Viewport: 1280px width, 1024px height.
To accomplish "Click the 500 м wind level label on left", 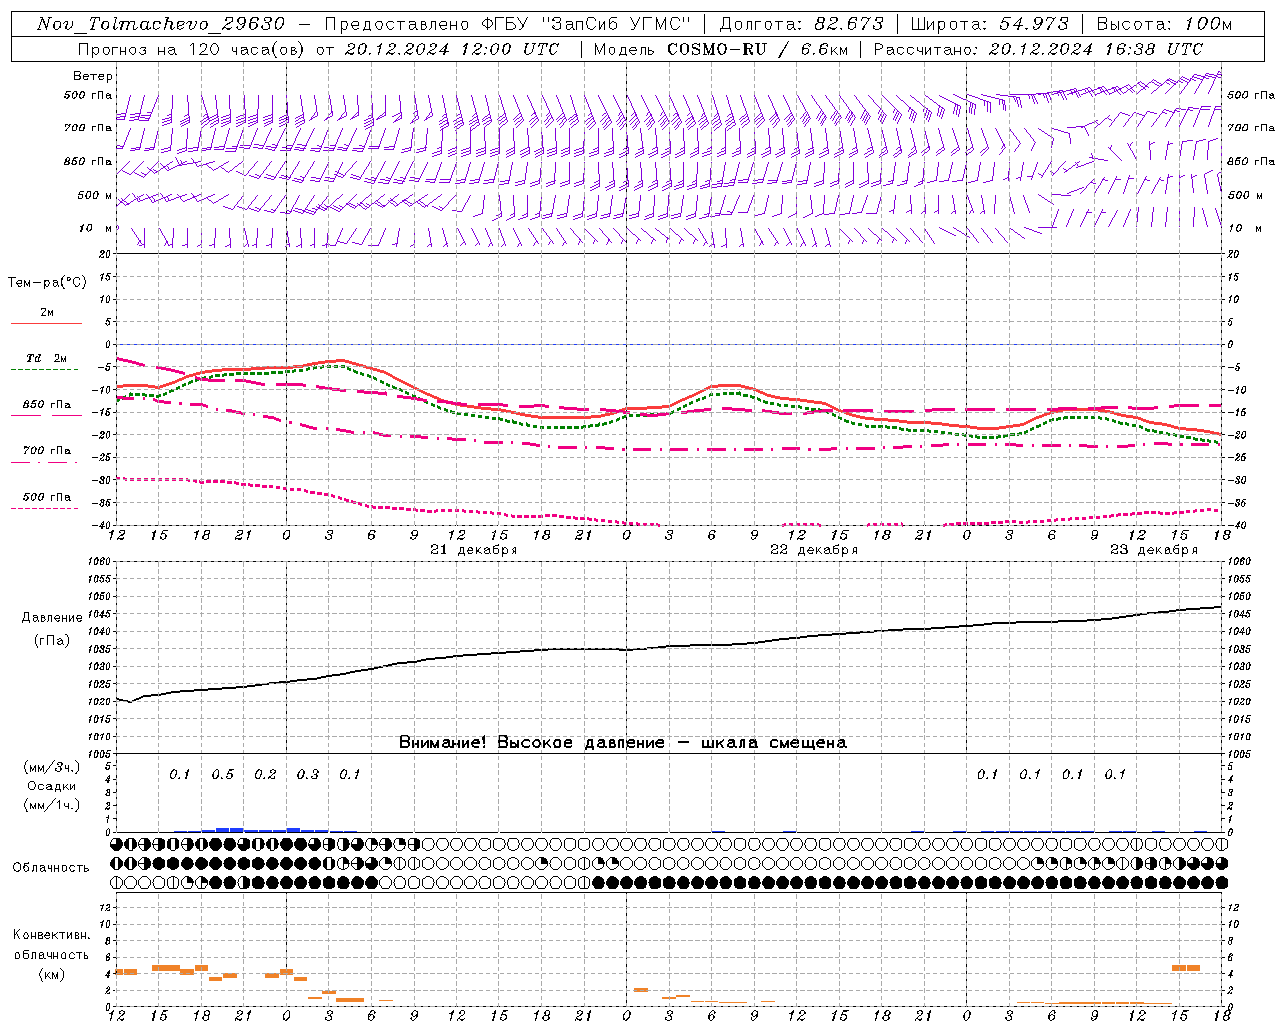I will (x=95, y=195).
